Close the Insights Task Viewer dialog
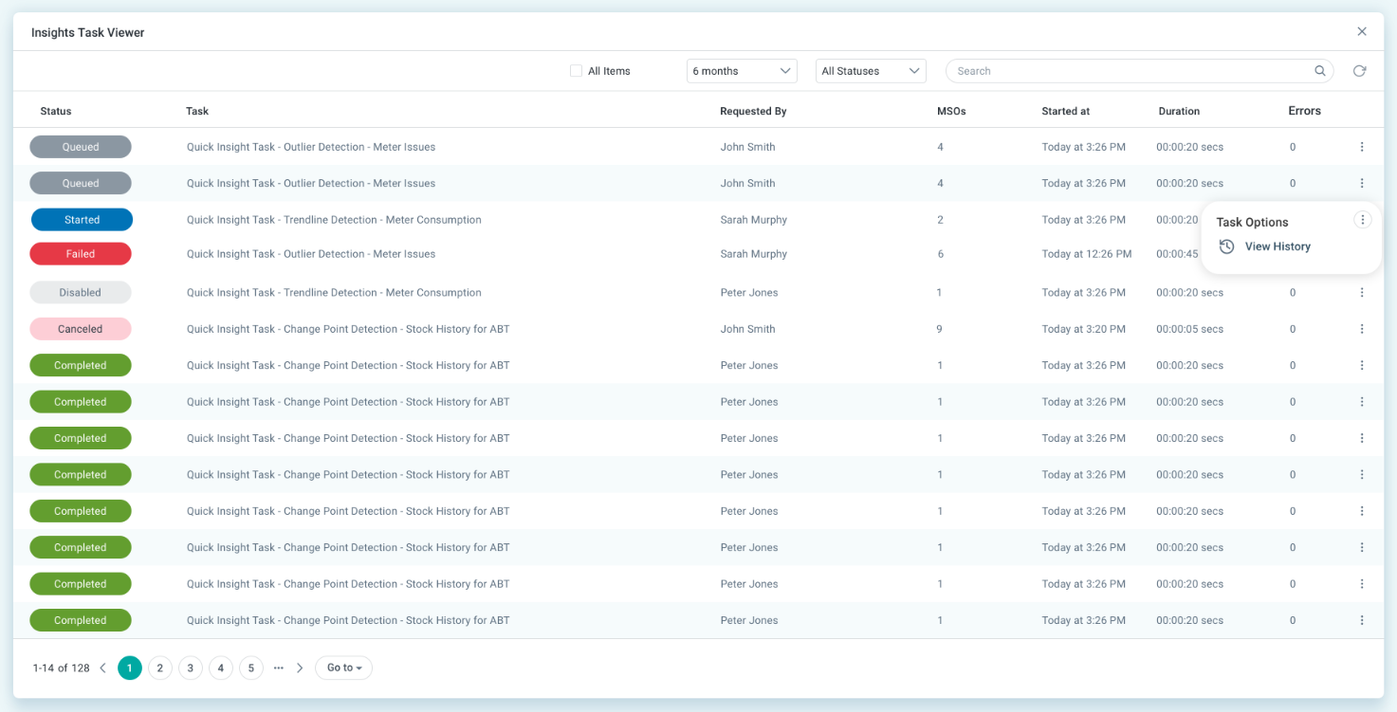1397x712 pixels. 1361,32
